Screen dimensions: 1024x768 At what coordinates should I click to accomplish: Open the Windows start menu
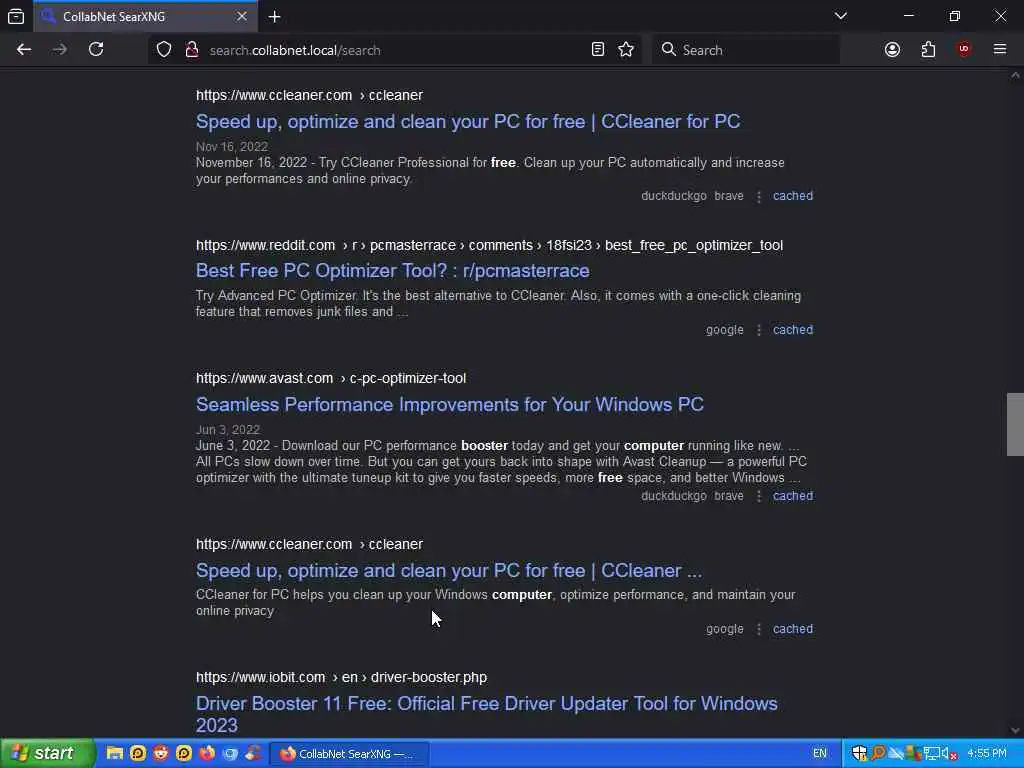47,754
